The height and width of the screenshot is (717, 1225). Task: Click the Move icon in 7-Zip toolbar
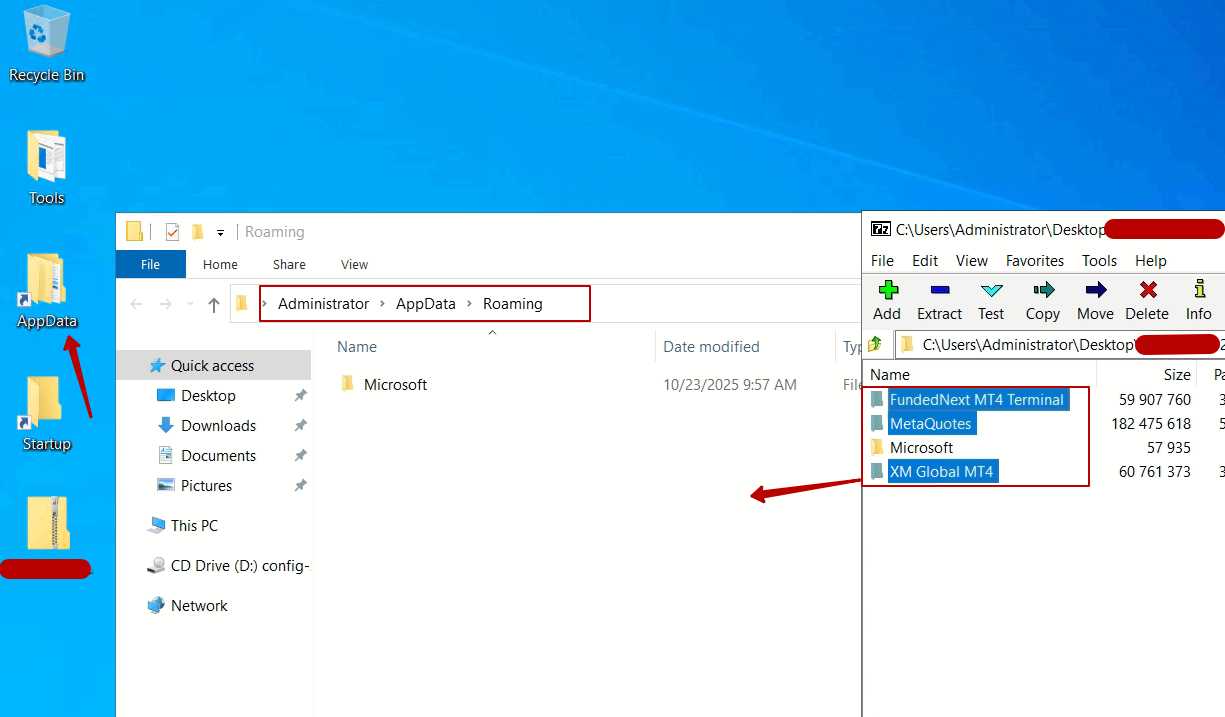(x=1095, y=300)
